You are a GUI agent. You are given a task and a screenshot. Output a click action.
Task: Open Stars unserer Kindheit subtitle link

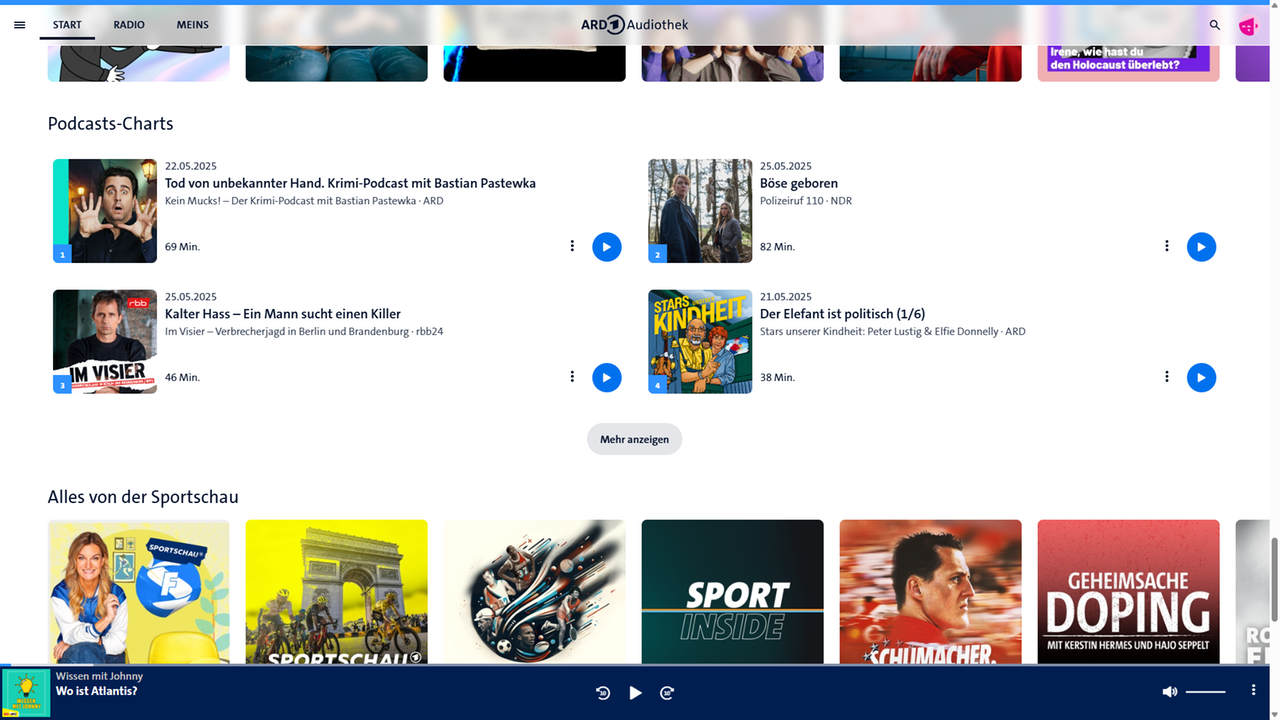point(893,331)
